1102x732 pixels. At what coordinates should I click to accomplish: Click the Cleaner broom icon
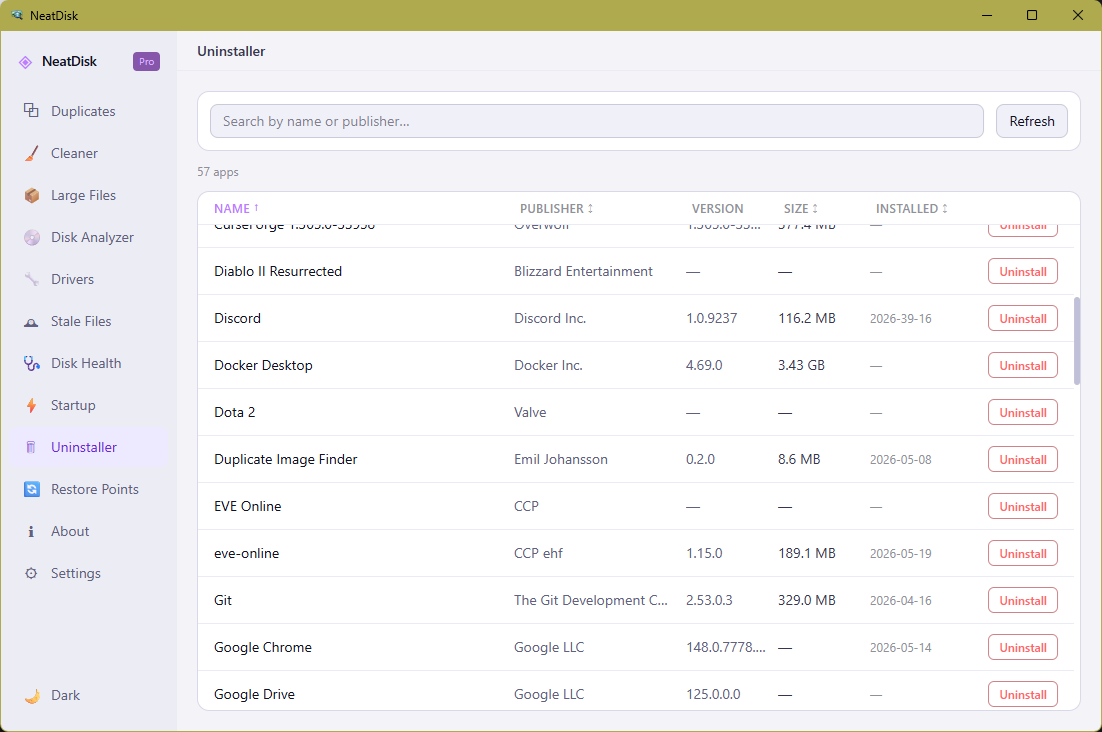point(31,153)
